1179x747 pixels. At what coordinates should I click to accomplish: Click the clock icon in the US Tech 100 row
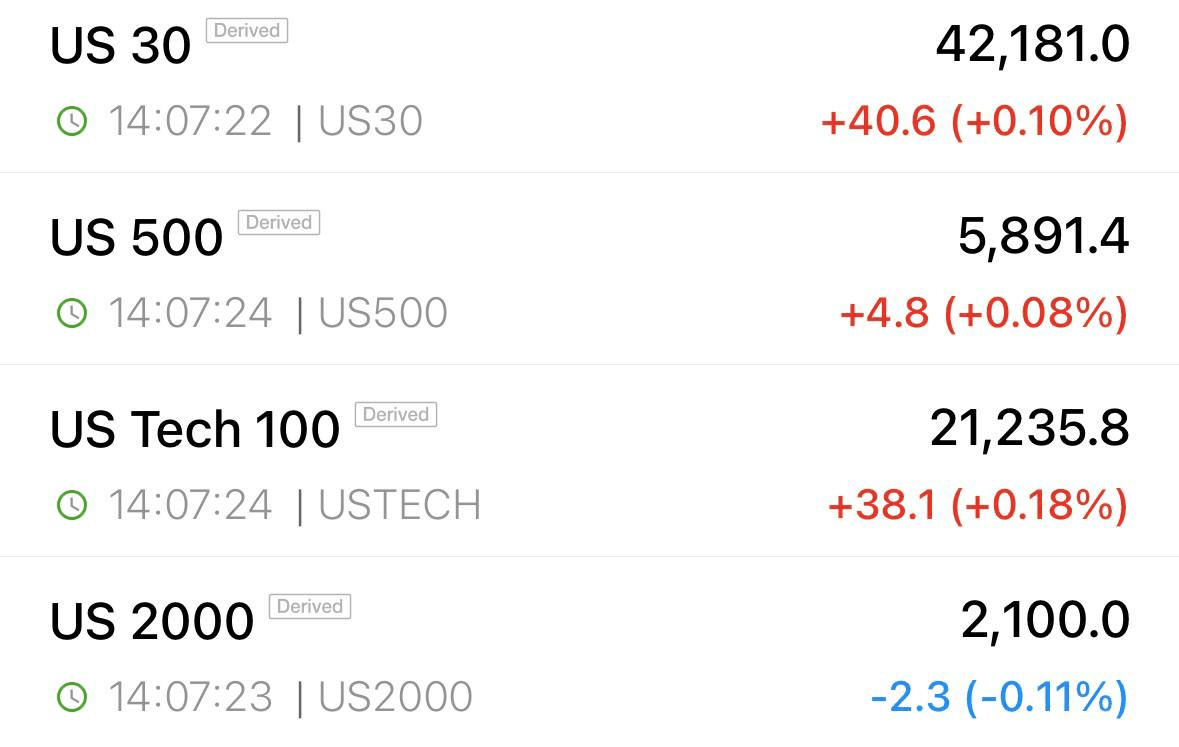[x=72, y=505]
